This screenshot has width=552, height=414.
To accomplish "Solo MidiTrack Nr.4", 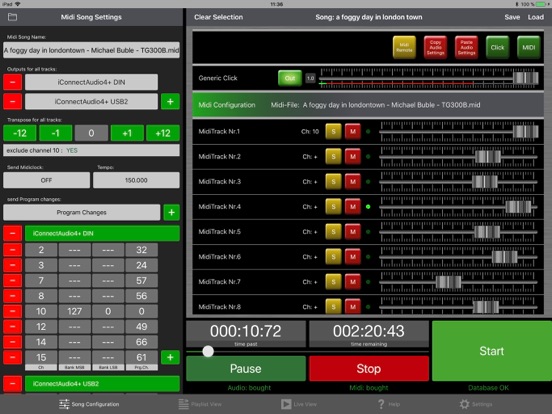I will pos(333,207).
